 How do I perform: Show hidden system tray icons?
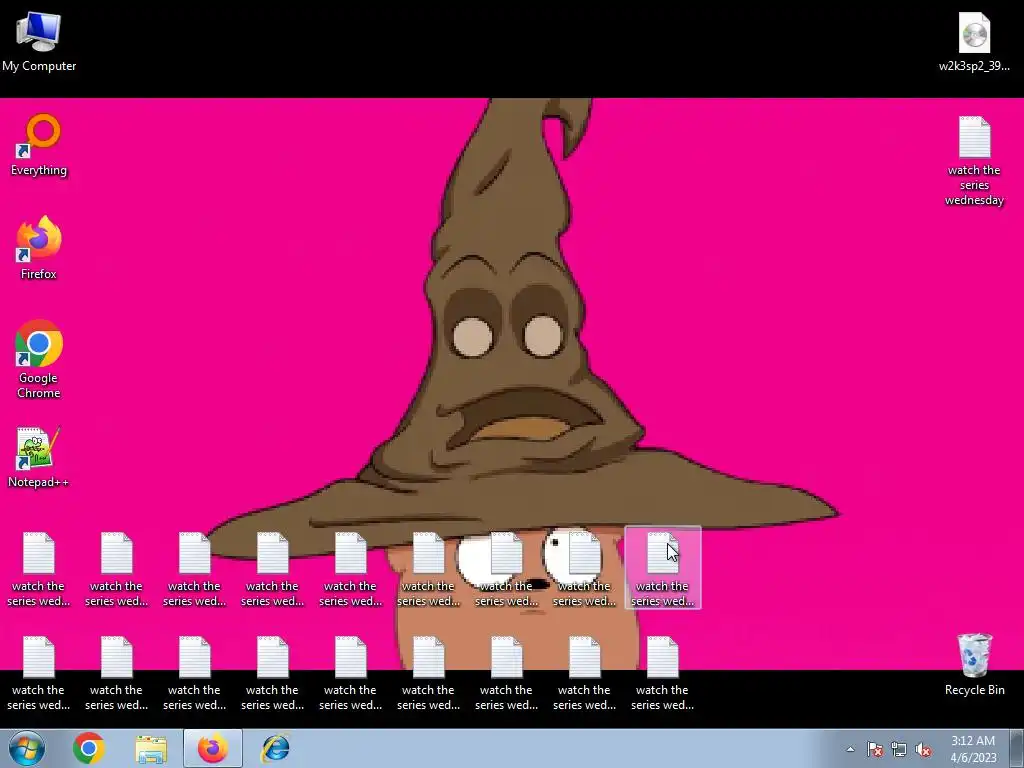(850, 749)
